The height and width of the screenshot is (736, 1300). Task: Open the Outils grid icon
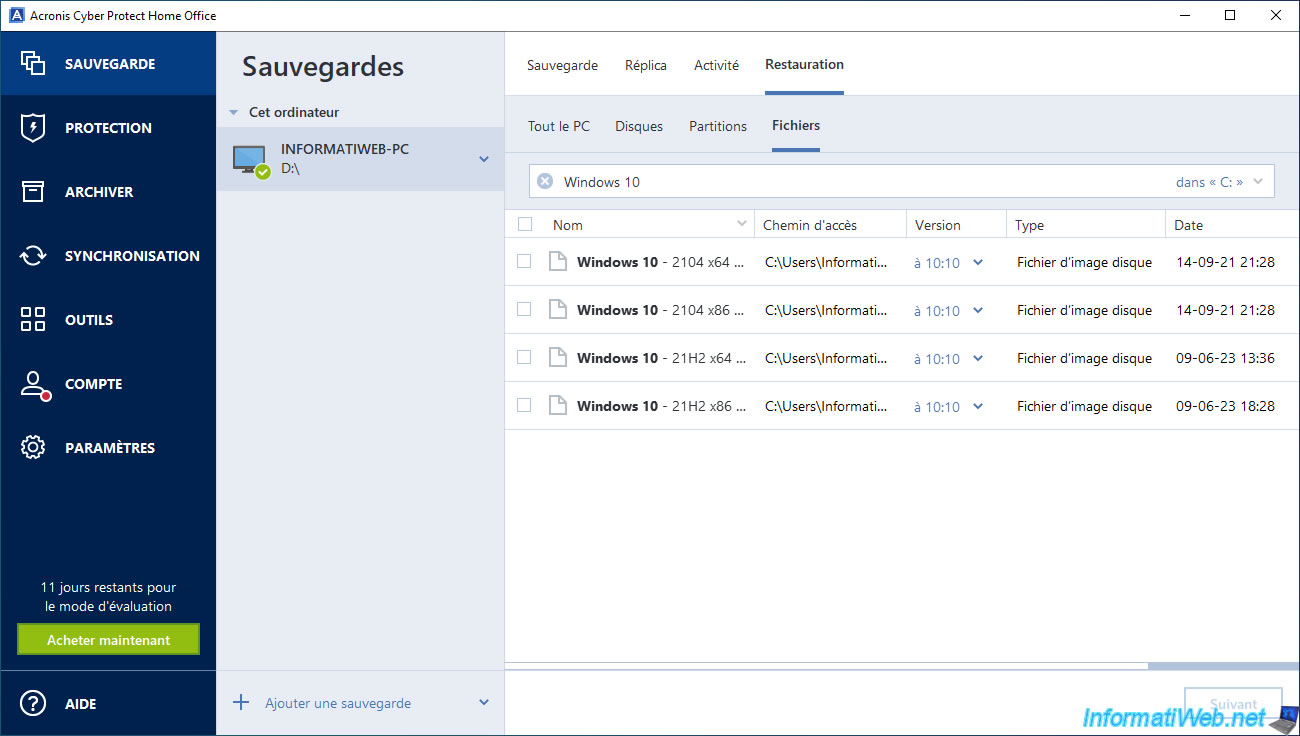click(33, 320)
